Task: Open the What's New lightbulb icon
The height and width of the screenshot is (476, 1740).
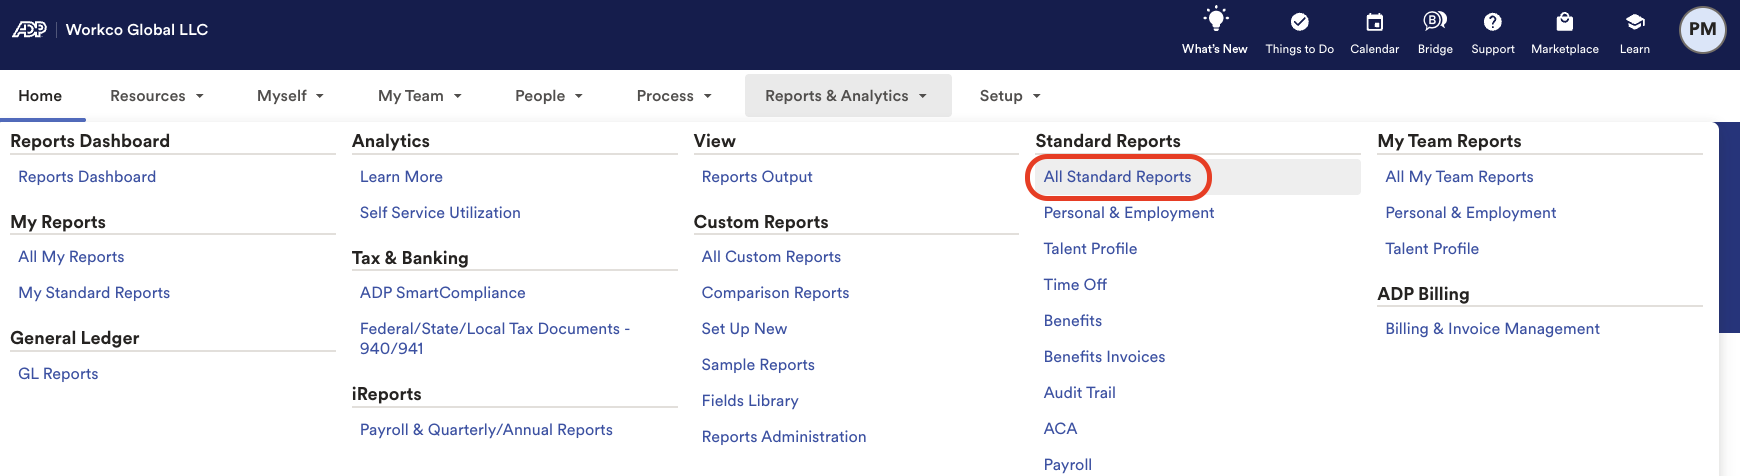Action: click(1215, 21)
